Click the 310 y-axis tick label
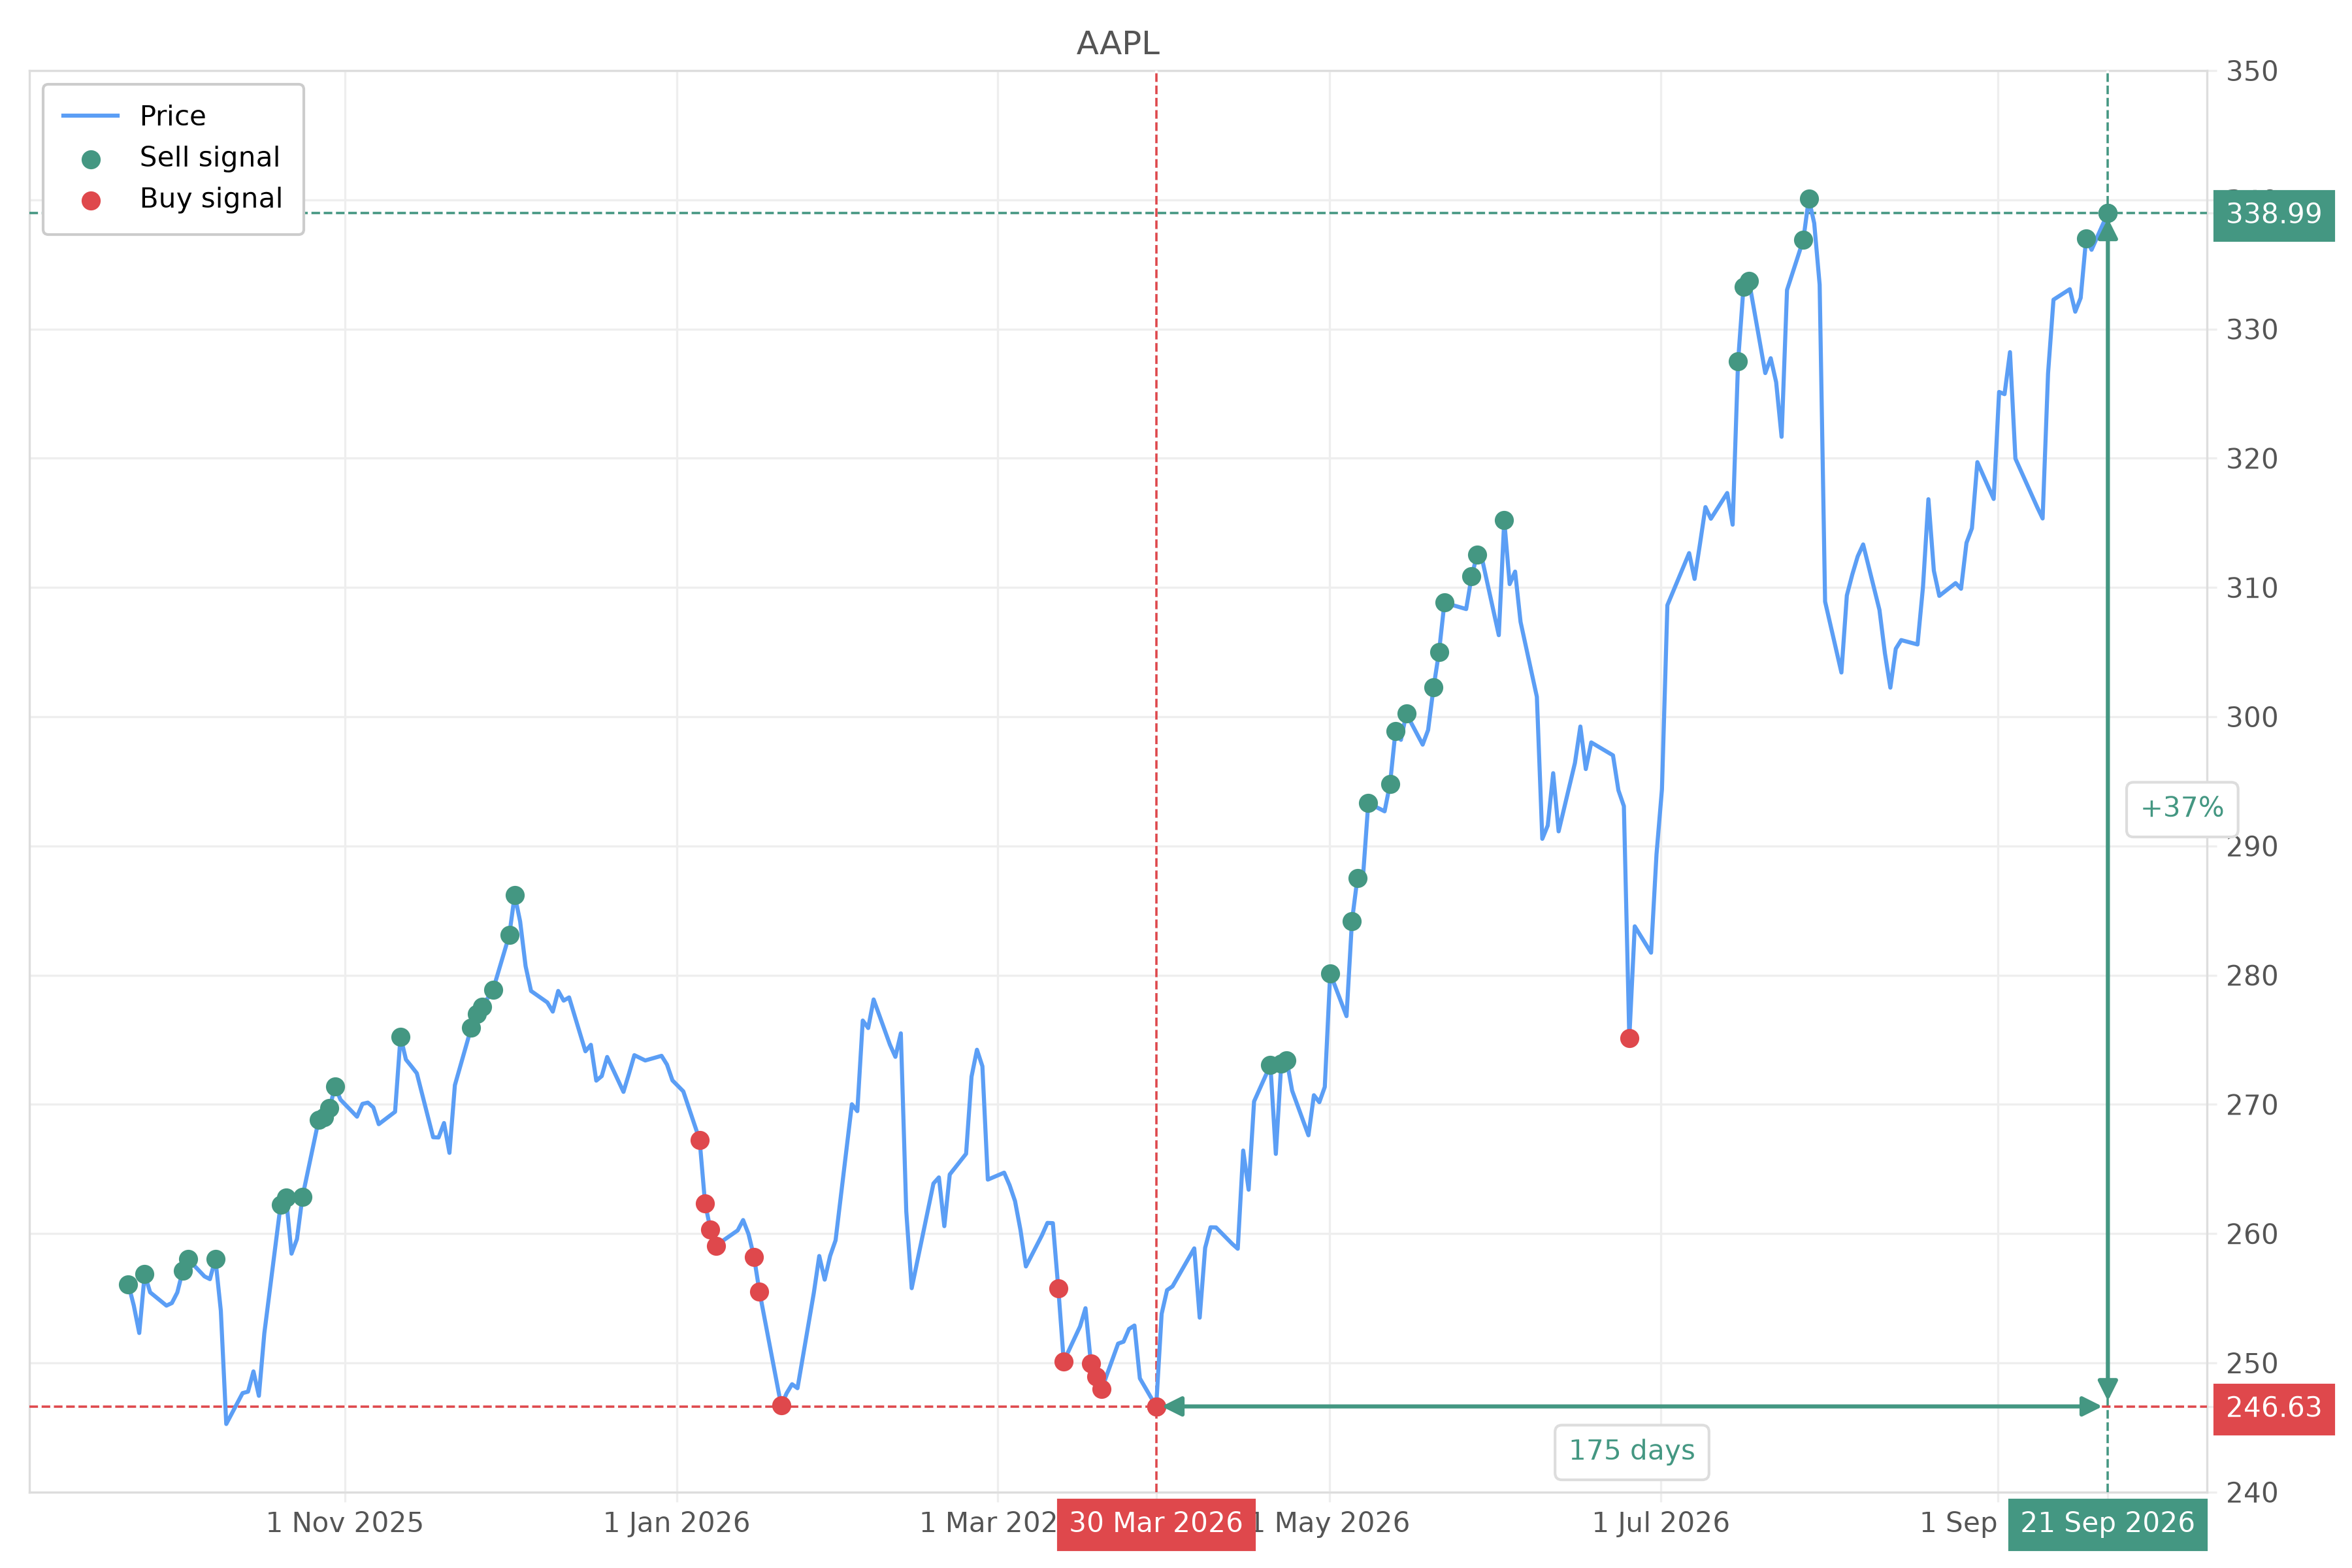The image size is (2352, 1568). (2251, 588)
